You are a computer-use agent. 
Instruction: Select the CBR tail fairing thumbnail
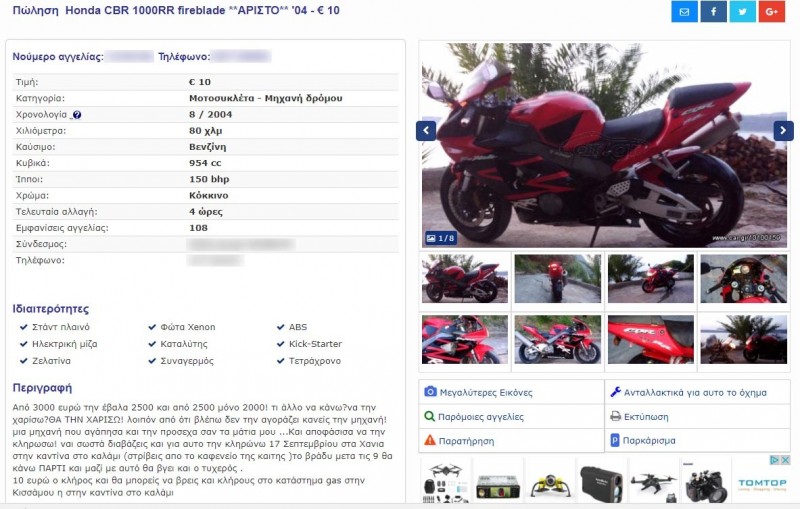coord(651,339)
